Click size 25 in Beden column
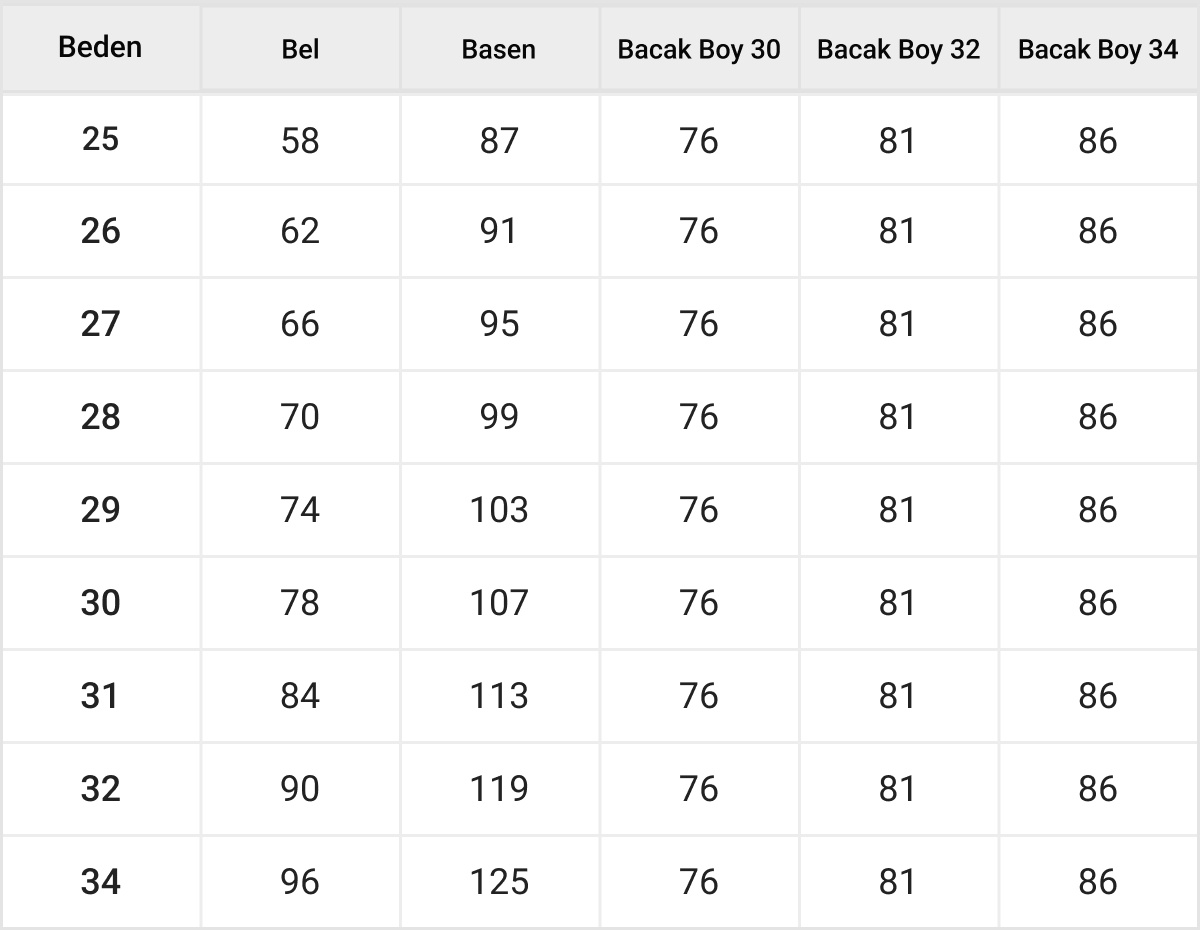1200x930 pixels. 100,139
